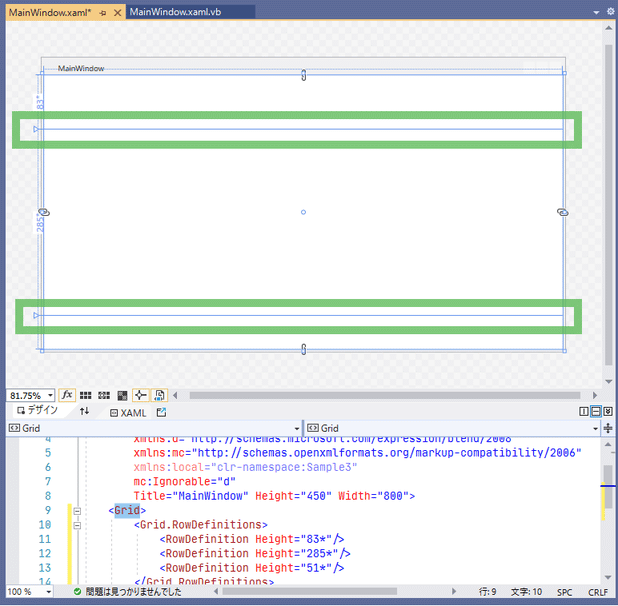Toggle snap to gridlines in designer toolbar
This screenshot has width=618, height=606.
(104, 395)
